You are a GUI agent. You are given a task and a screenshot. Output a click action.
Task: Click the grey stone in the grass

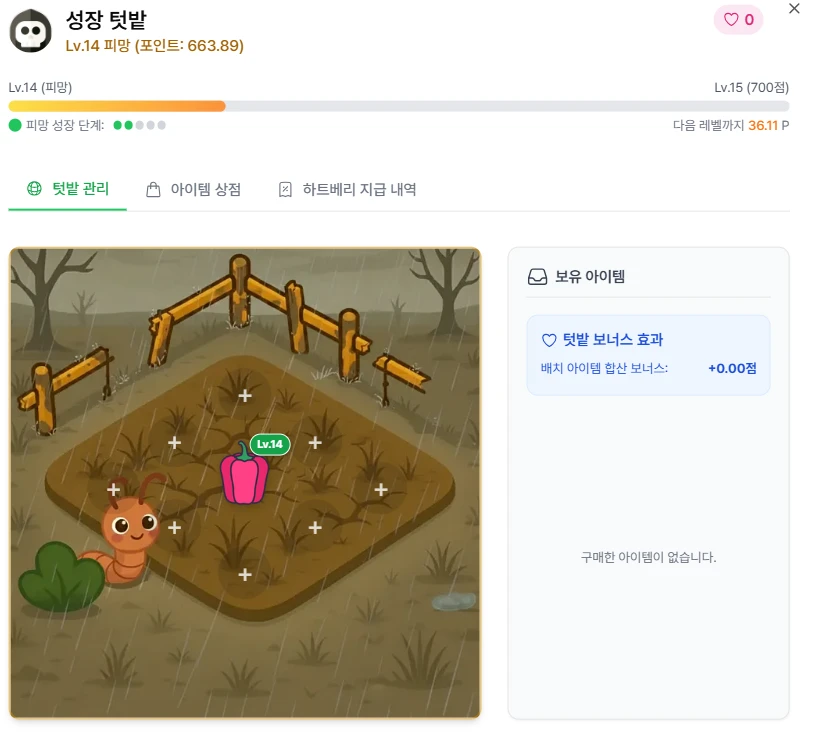[454, 602]
